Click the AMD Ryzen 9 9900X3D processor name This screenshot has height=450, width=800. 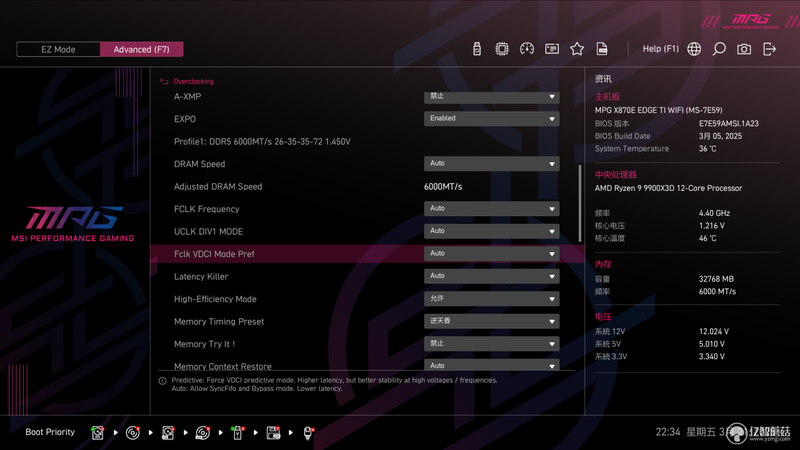668,188
